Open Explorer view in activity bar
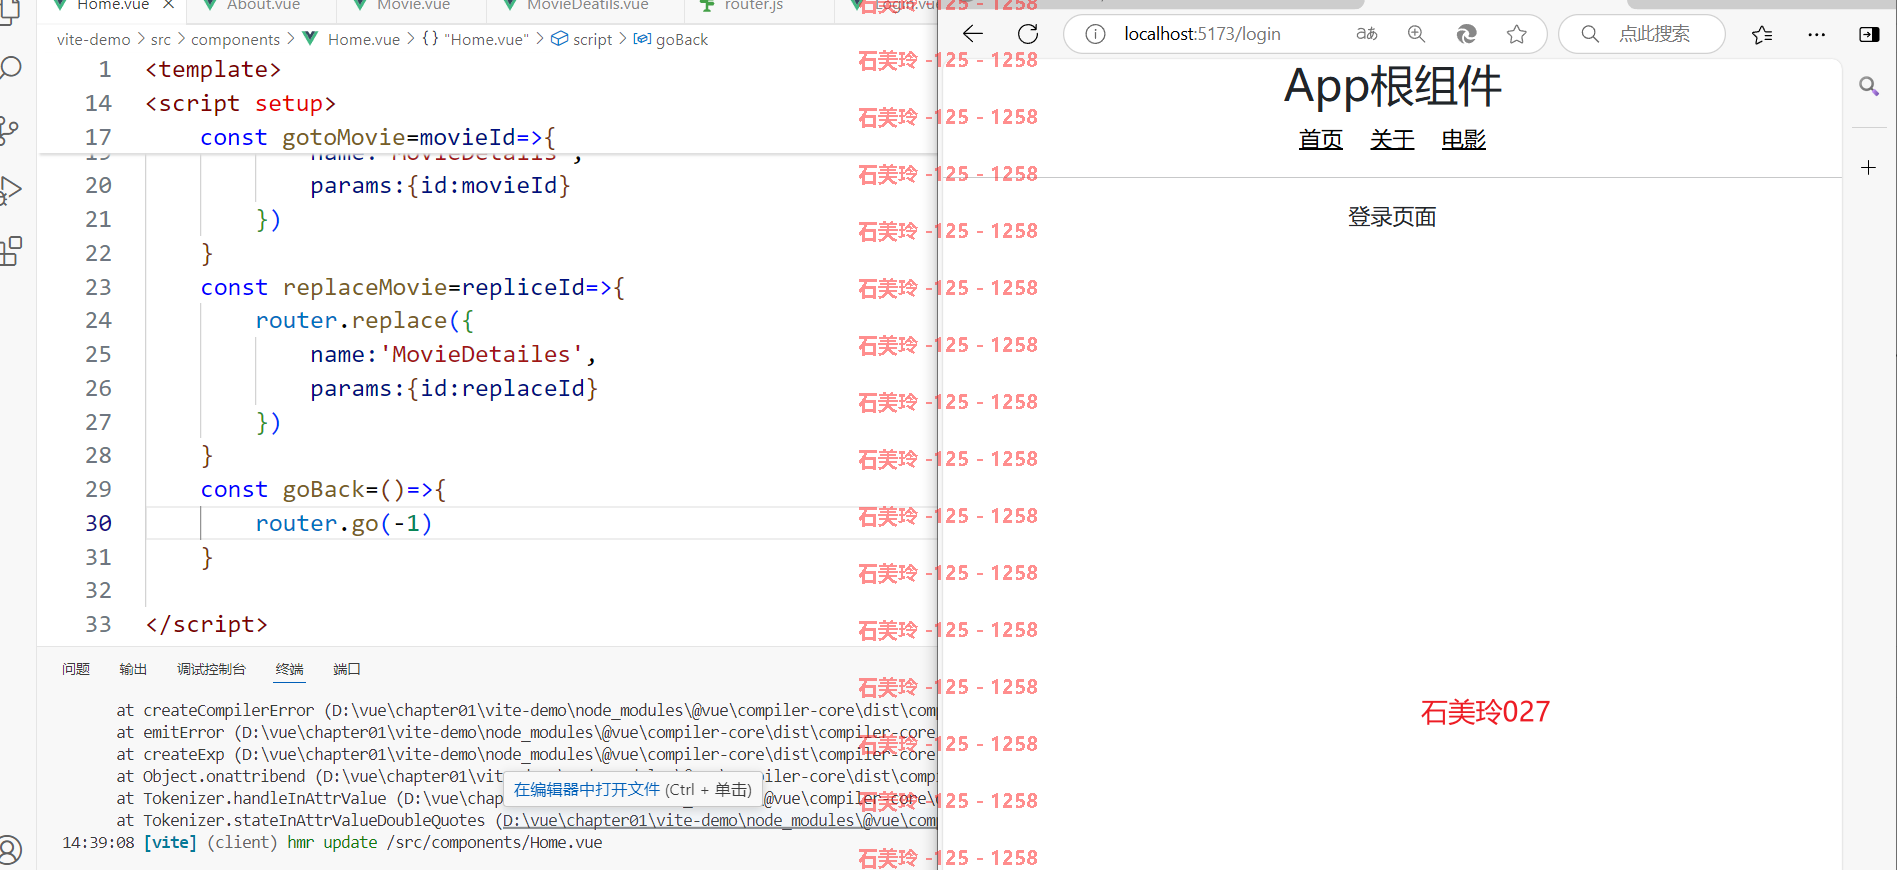Viewport: 1897px width, 870px height. [x=9, y=10]
